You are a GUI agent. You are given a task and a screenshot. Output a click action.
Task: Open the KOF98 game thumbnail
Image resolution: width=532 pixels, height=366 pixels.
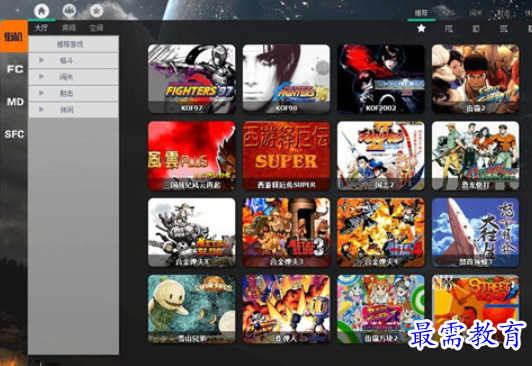pyautogui.click(x=286, y=79)
